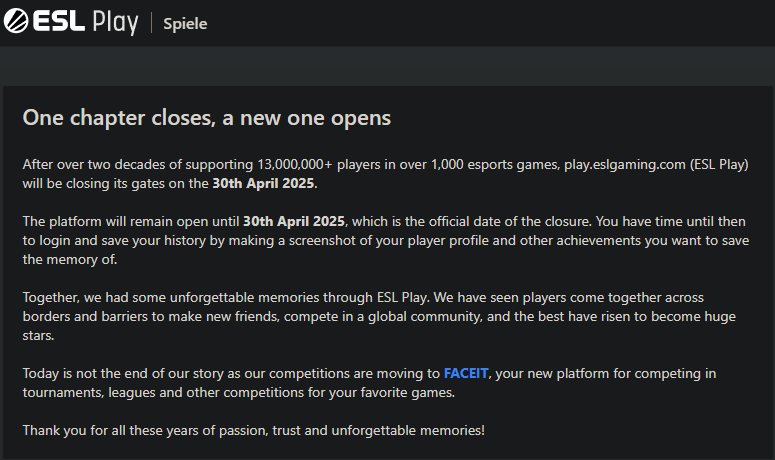Click the grey band under the header

tap(388, 66)
